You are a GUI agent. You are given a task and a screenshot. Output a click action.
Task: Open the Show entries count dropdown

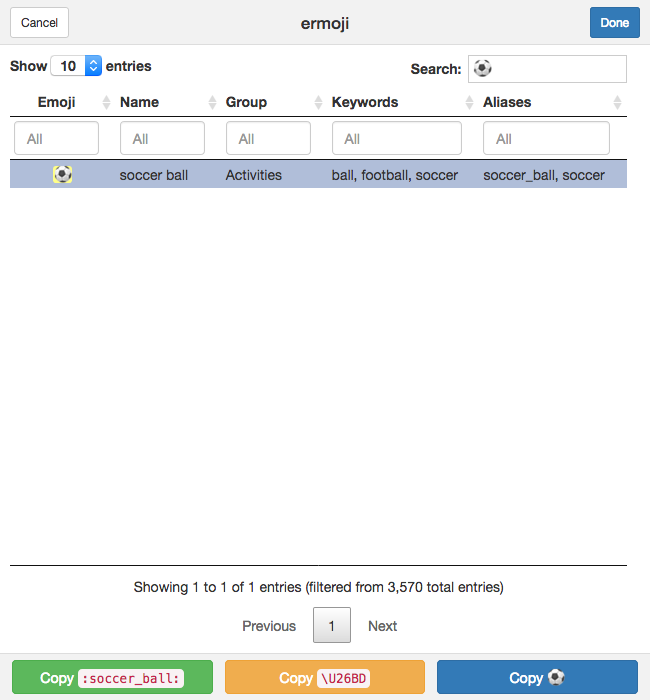(x=76, y=66)
